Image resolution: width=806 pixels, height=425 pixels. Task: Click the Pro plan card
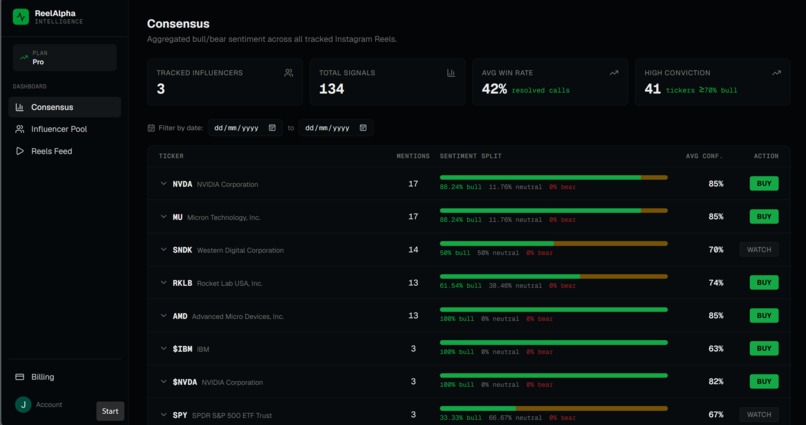(65, 57)
